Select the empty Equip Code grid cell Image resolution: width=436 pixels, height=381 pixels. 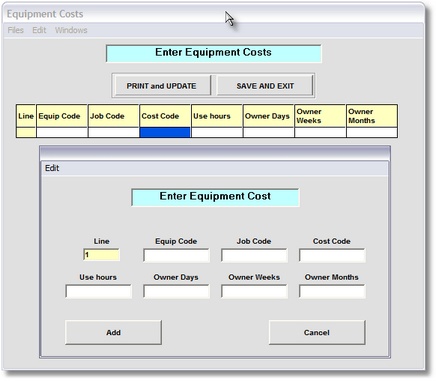[62, 132]
